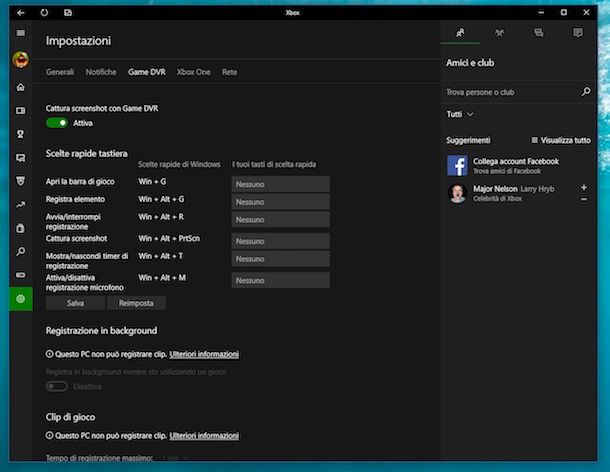Viewport: 610px width, 472px height.
Task: Go to Home in the sidebar
Action: pos(21,87)
